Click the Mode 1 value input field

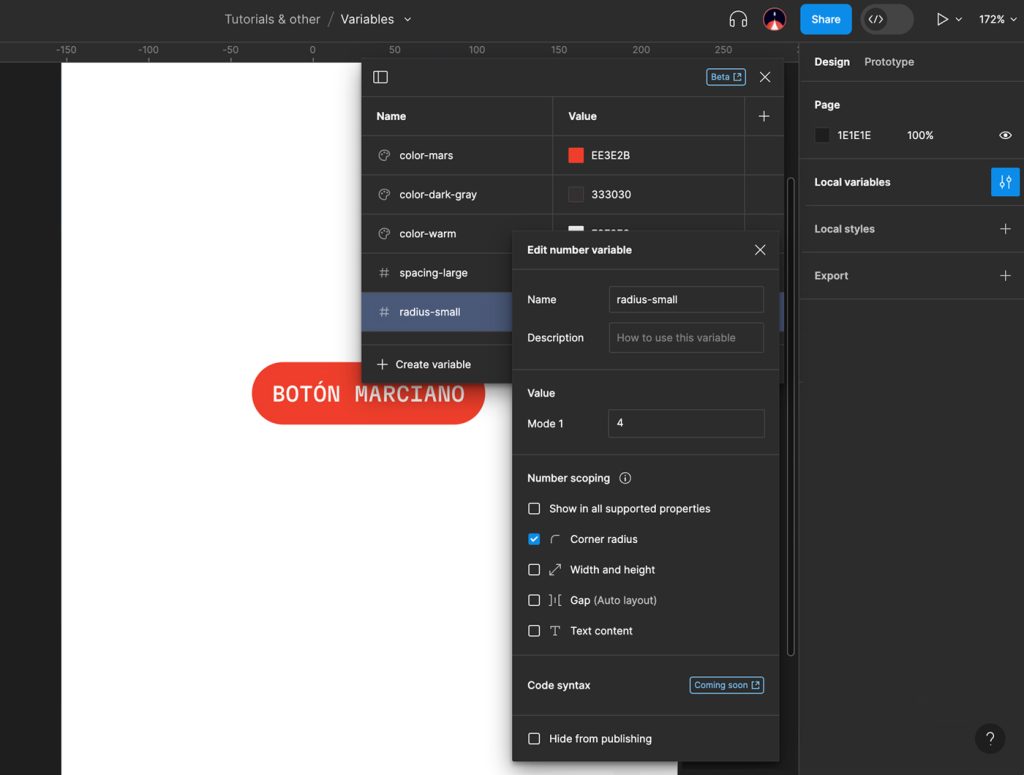686,423
